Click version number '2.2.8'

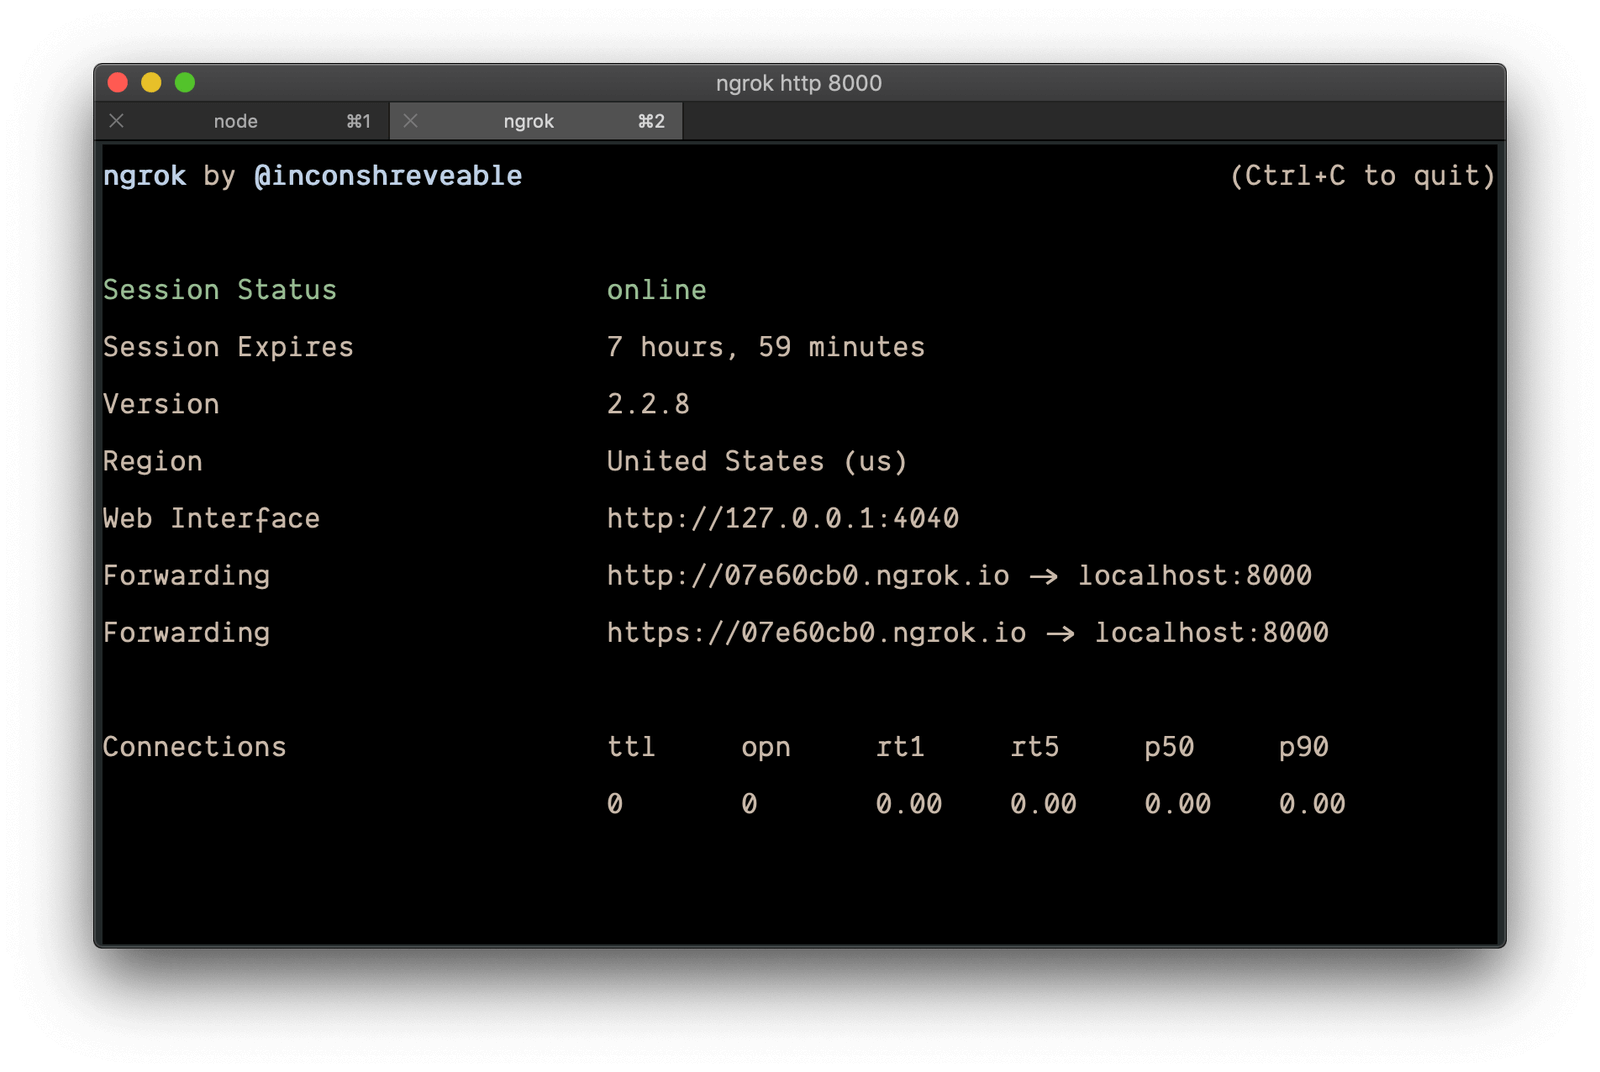pyautogui.click(x=648, y=404)
